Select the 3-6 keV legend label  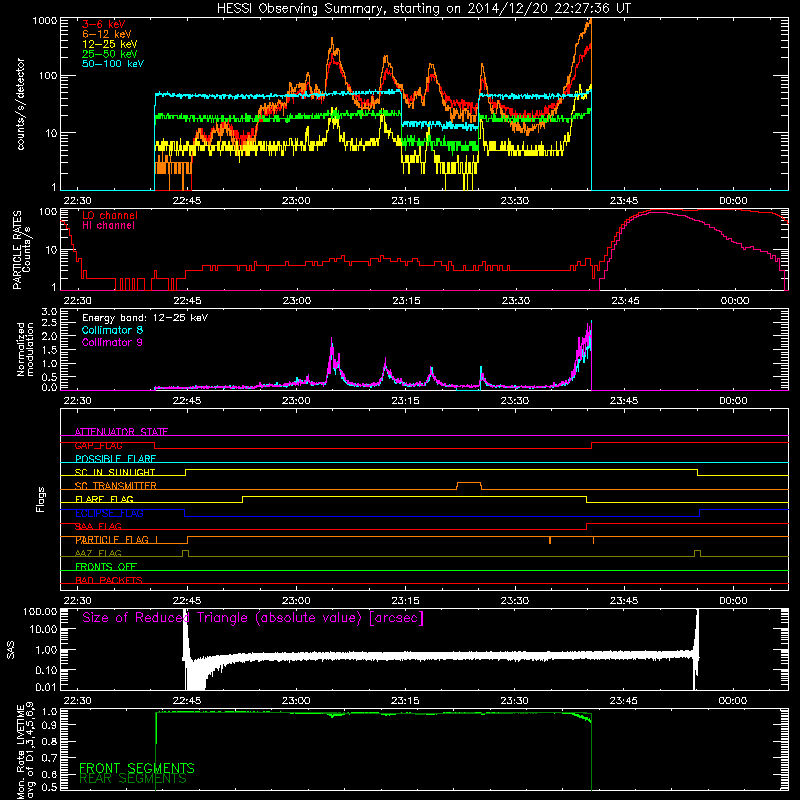(x=104, y=24)
